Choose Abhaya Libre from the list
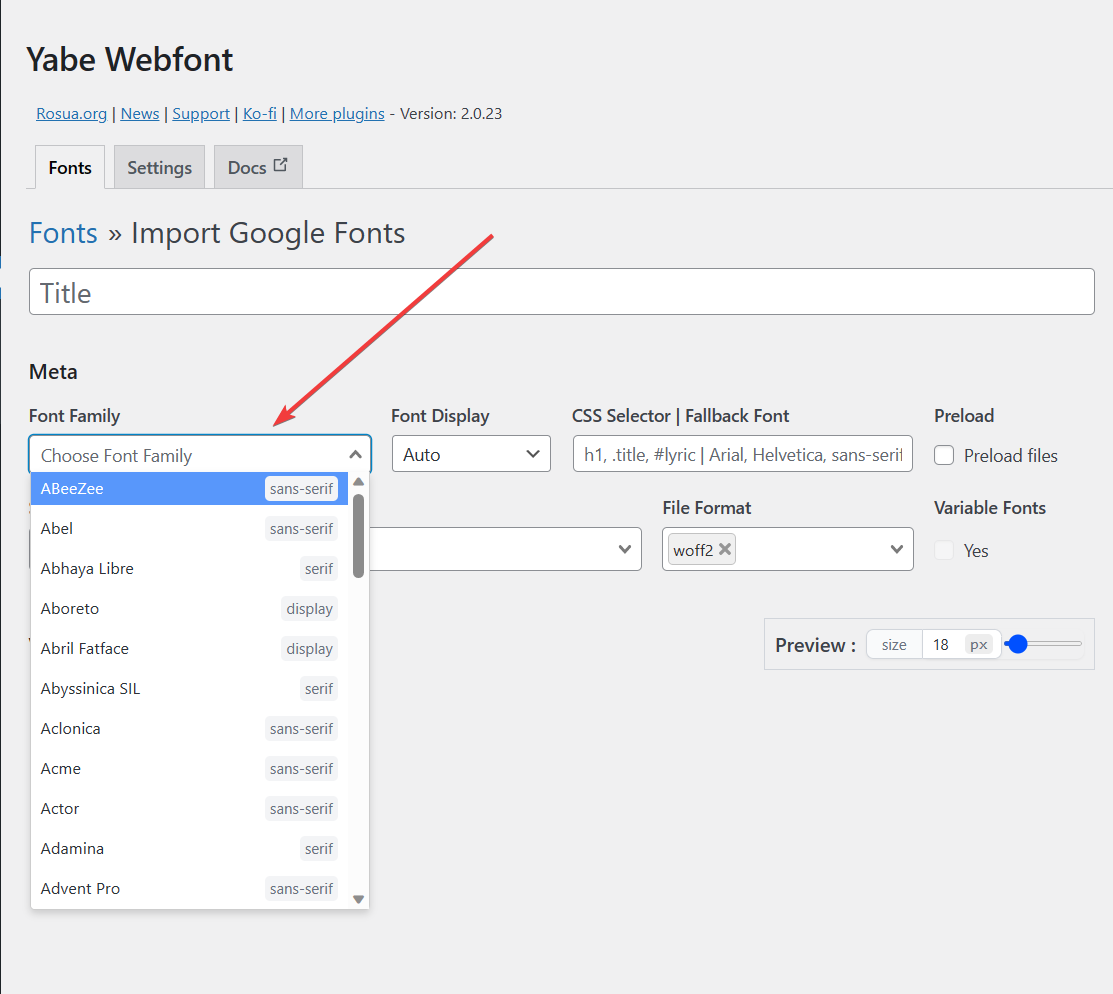 pos(189,569)
